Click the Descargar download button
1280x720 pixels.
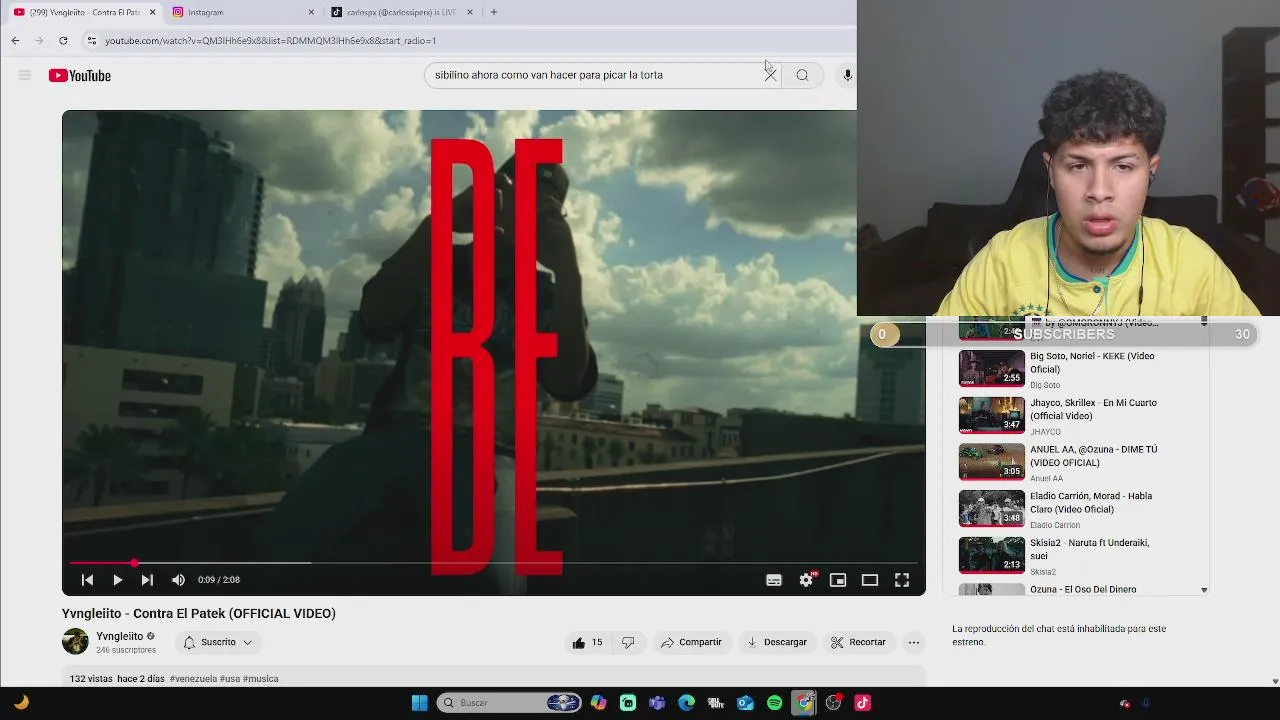click(777, 642)
